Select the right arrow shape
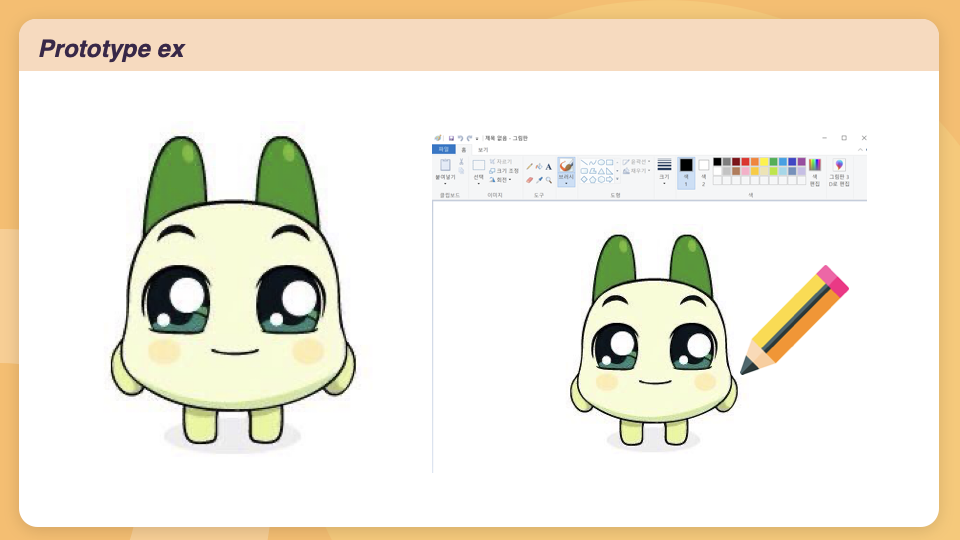The width and height of the screenshot is (960, 540). (x=609, y=179)
